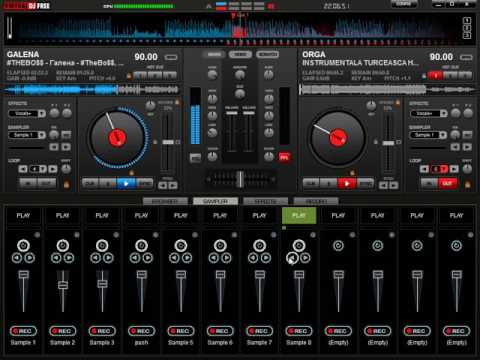Viewport: 480px width, 360px height.
Task: Click the right deck pitch slider handle
Action: point(388,143)
